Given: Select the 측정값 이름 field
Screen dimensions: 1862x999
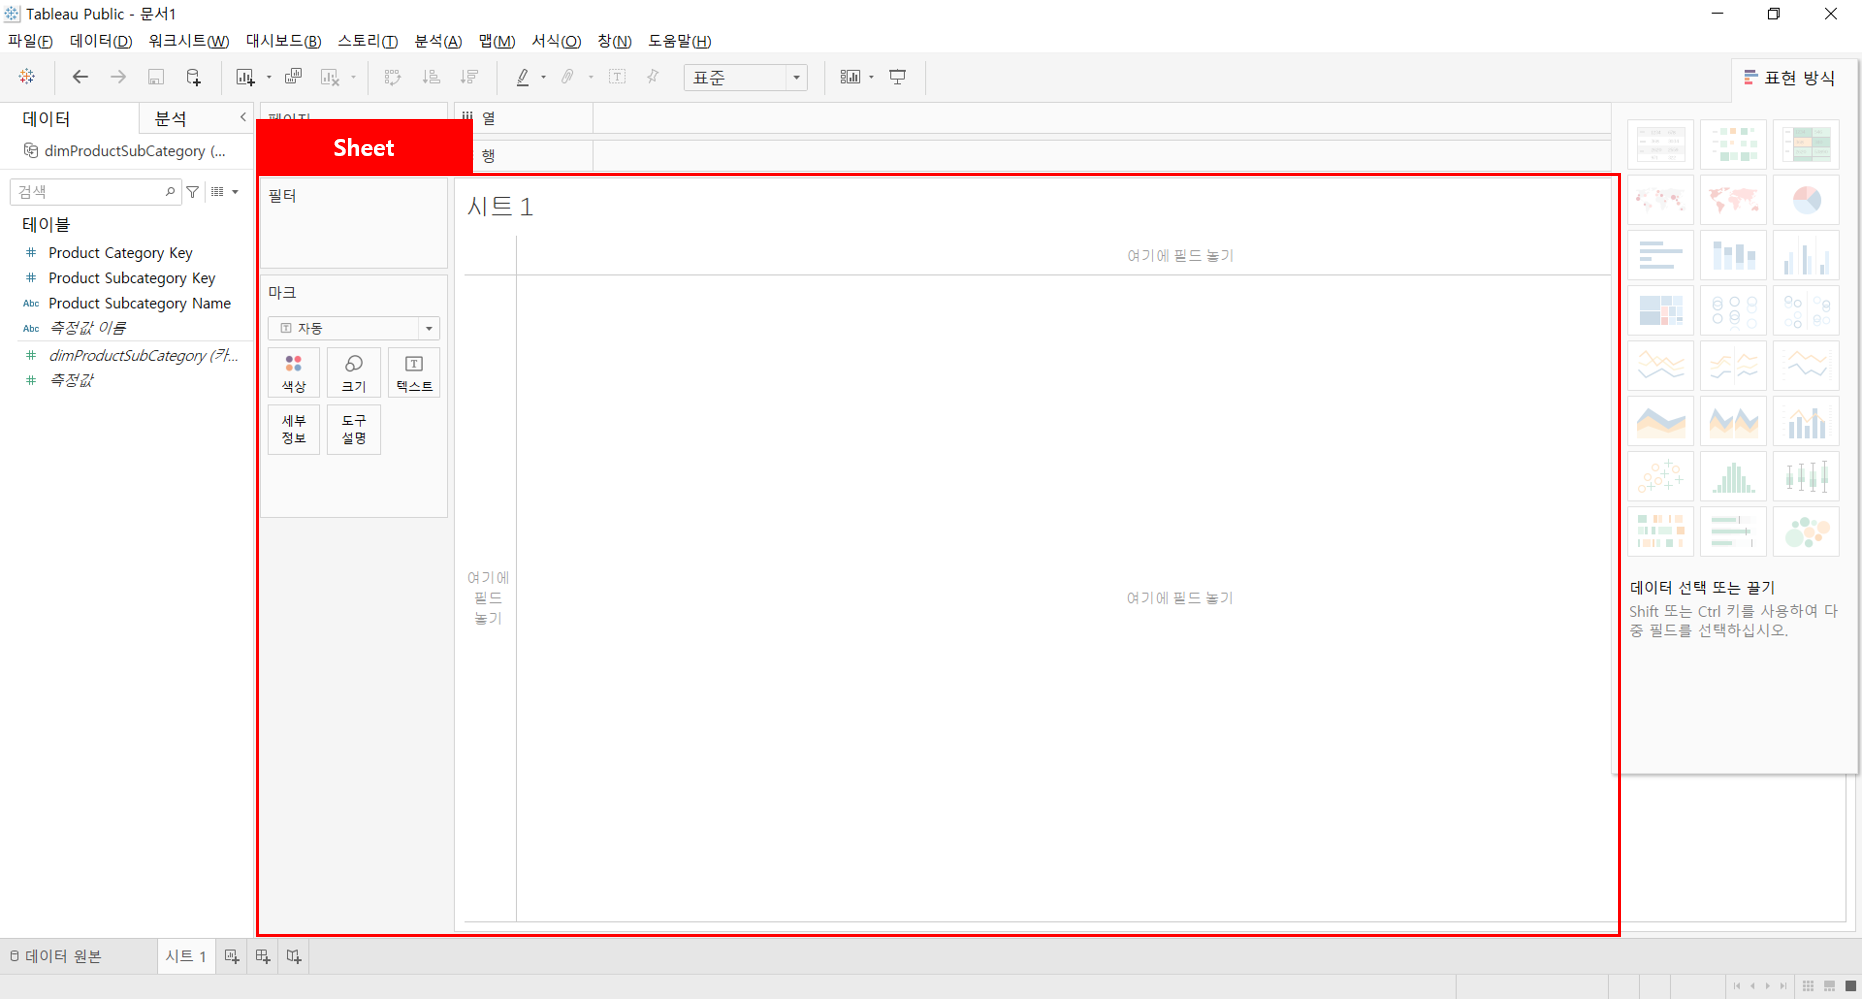Looking at the screenshot, I should click(x=87, y=328).
